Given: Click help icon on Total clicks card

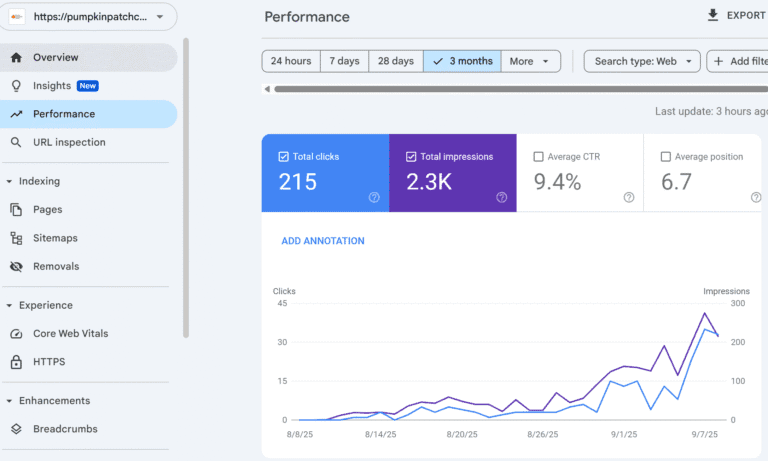Looking at the screenshot, I should click(374, 197).
